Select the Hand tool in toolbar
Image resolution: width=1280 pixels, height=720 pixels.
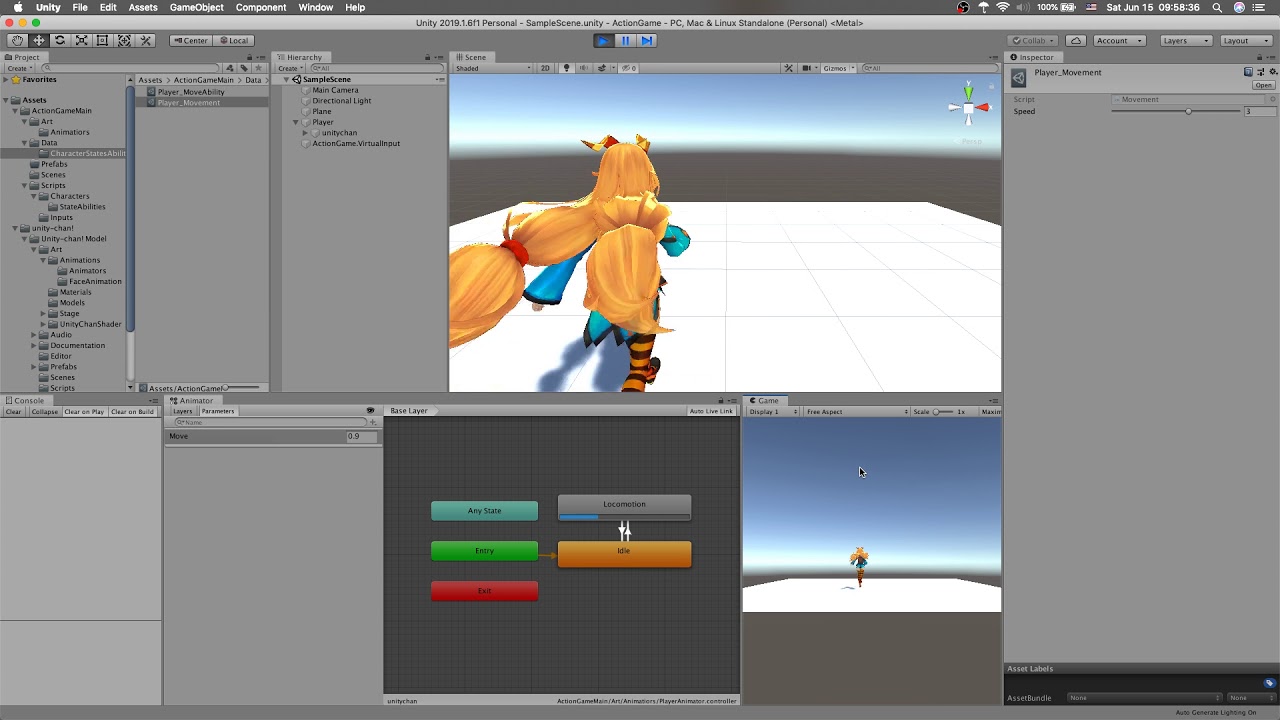(x=17, y=41)
